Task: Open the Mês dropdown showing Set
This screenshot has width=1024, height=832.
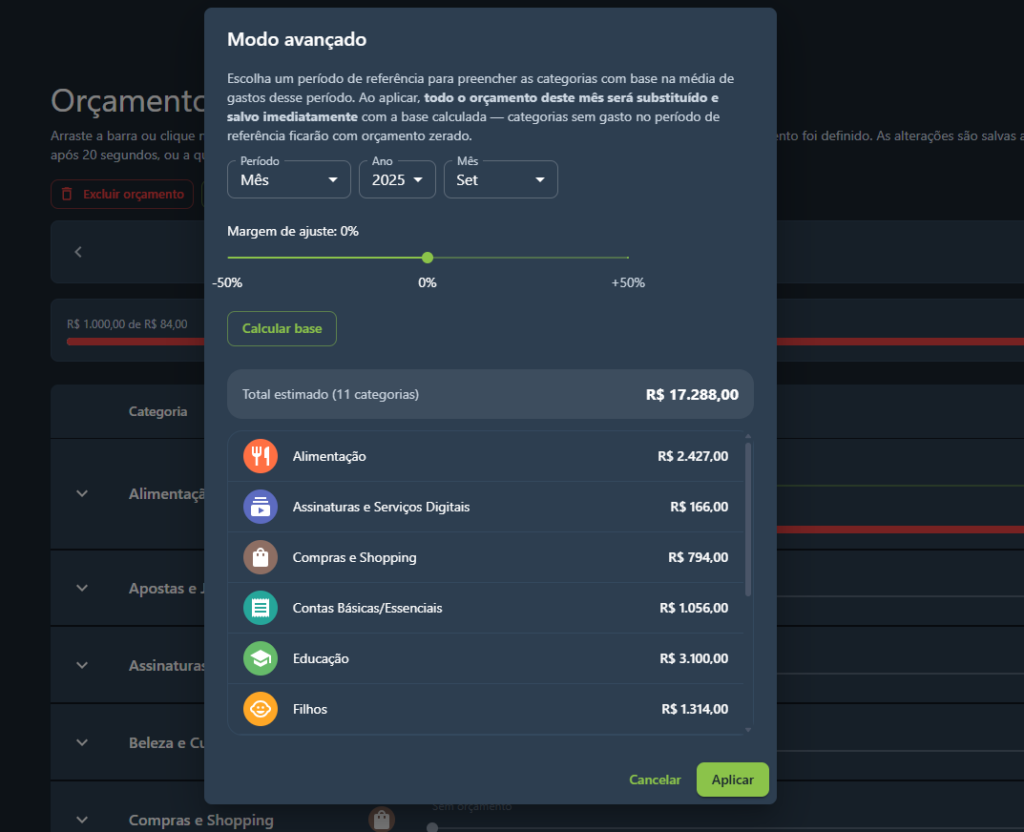Action: (500, 180)
